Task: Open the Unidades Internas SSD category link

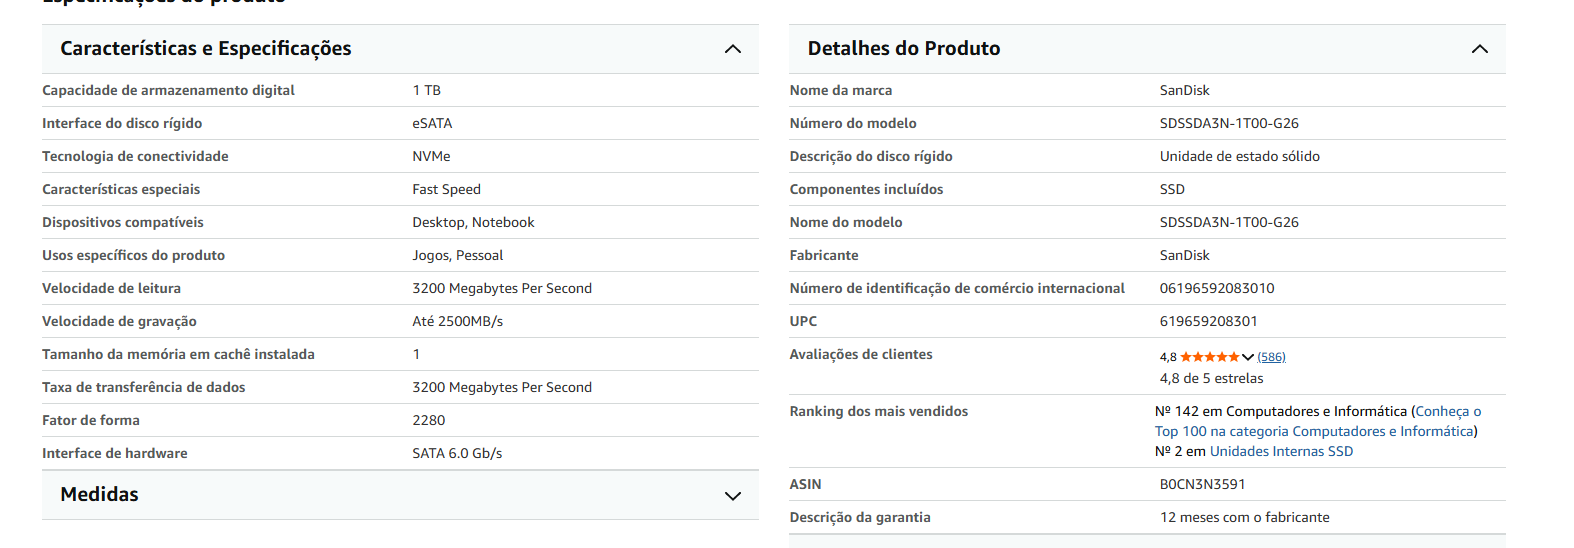Action: tap(1281, 451)
